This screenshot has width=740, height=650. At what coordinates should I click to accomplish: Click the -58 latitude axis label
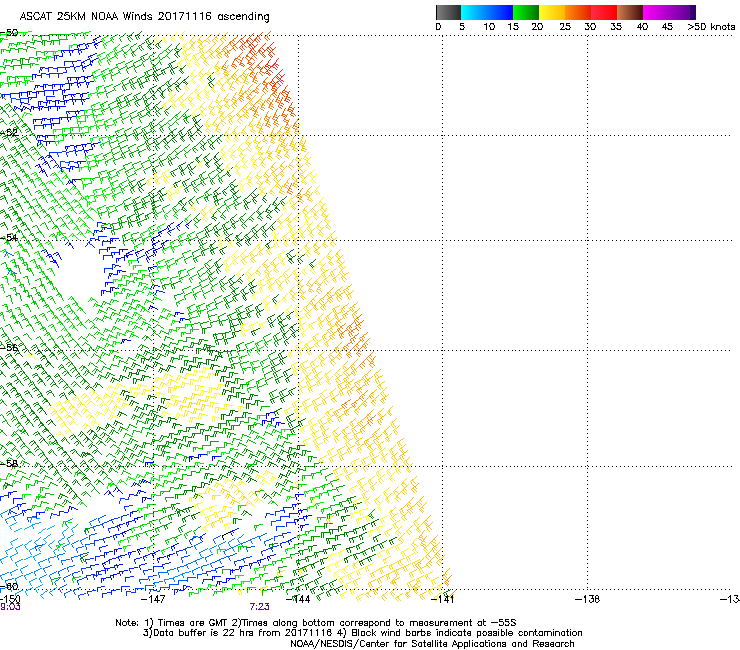[9, 464]
